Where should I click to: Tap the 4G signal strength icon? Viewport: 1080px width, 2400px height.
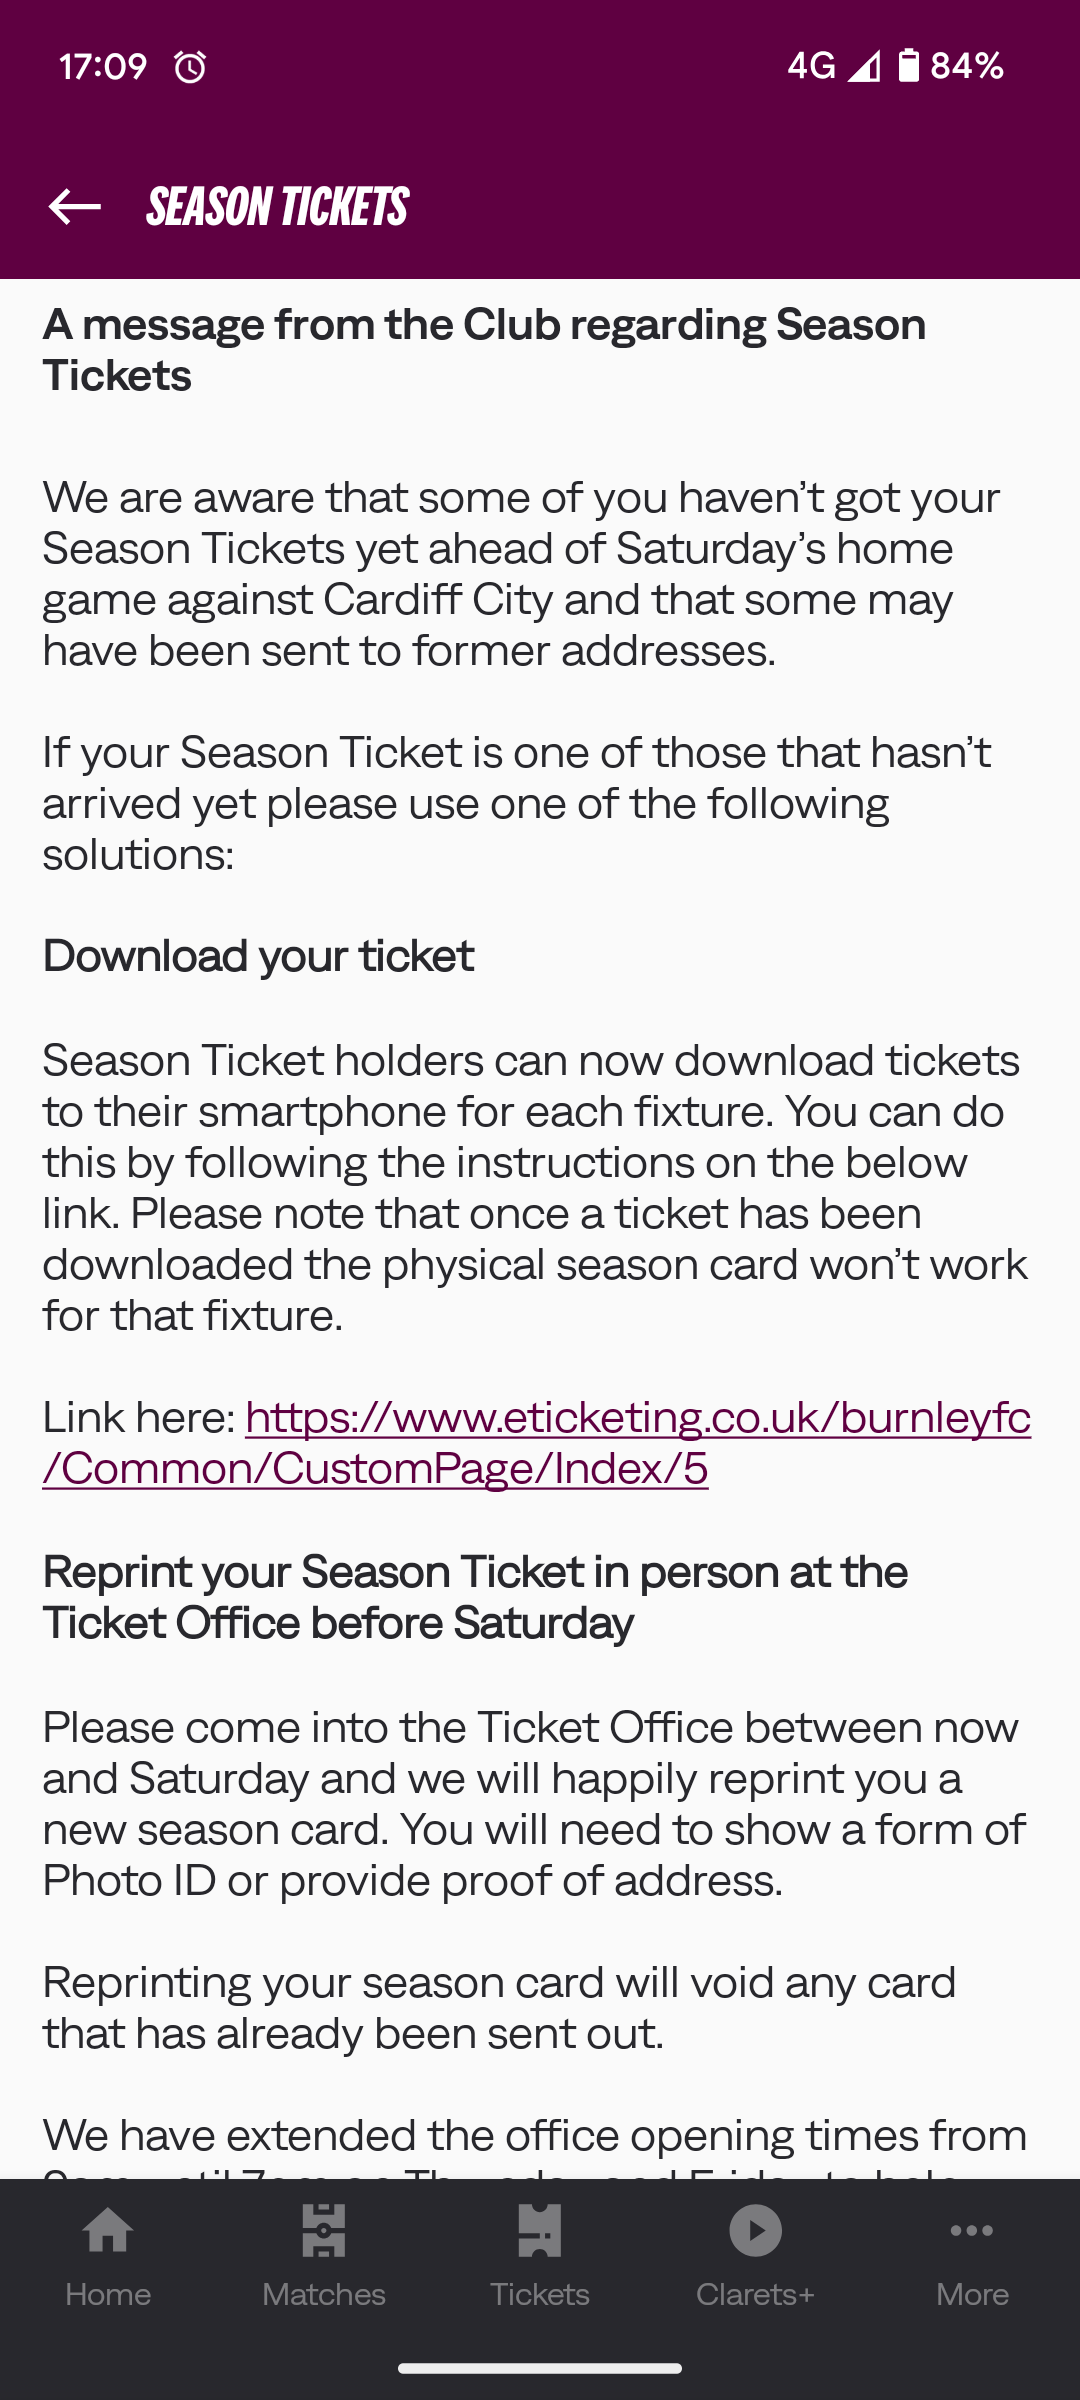click(x=864, y=66)
